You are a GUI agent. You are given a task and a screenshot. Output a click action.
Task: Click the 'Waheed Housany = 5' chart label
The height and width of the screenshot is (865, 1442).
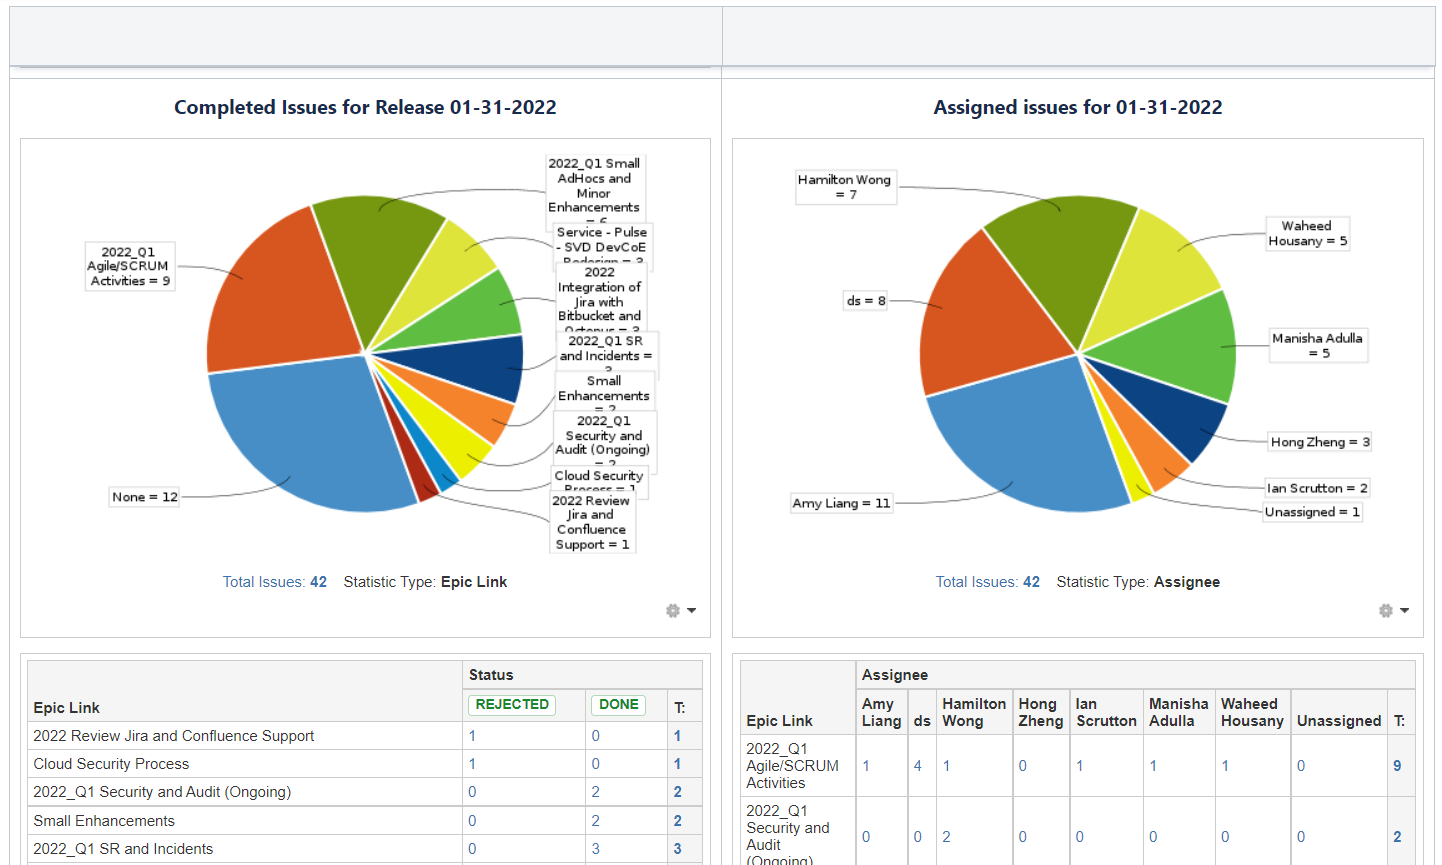coord(1307,233)
